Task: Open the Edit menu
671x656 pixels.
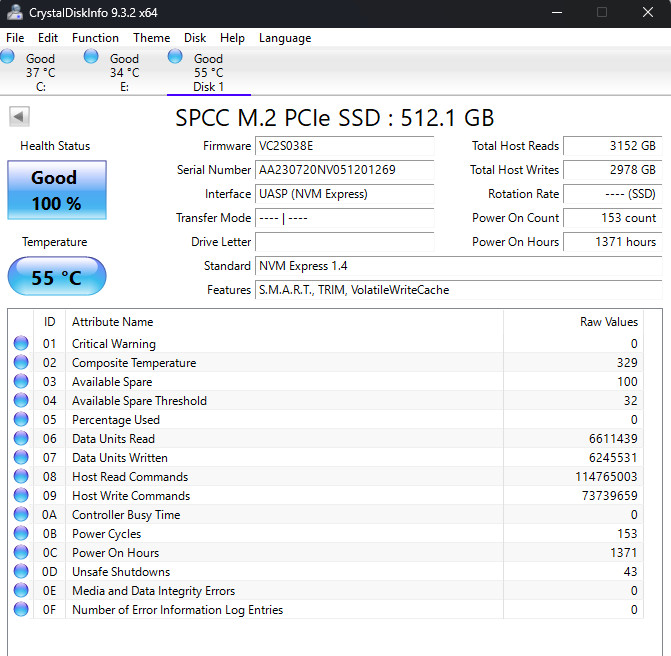Action: click(x=48, y=38)
